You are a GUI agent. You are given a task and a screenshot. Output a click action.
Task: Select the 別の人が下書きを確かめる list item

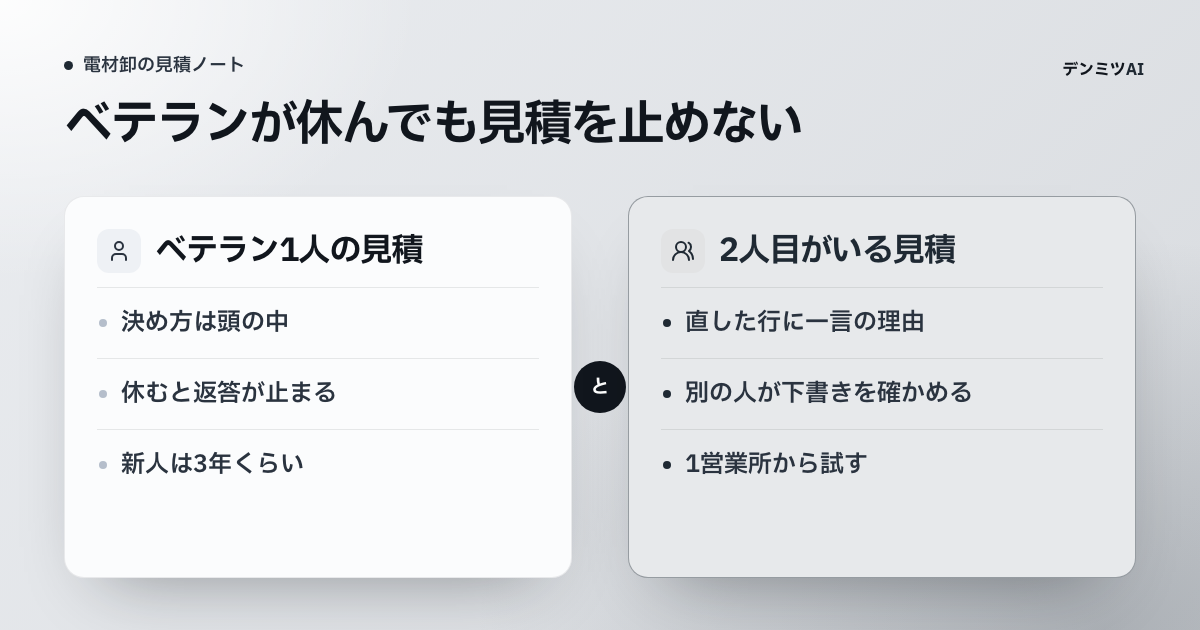(882, 393)
